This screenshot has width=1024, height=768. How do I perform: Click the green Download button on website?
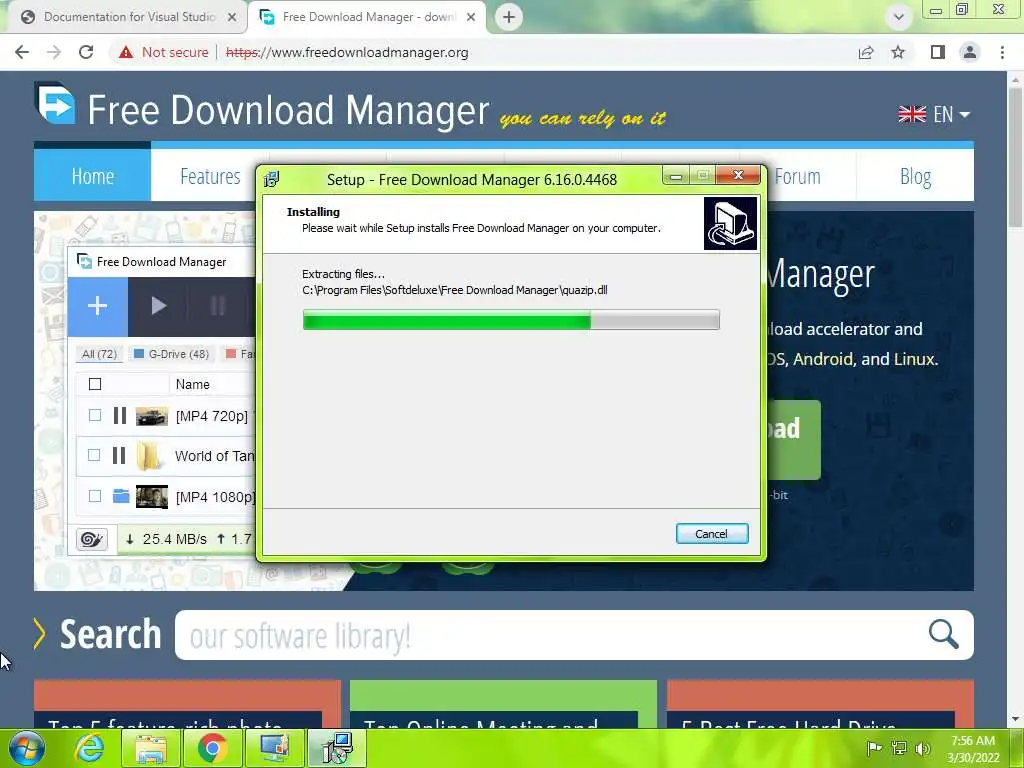793,440
